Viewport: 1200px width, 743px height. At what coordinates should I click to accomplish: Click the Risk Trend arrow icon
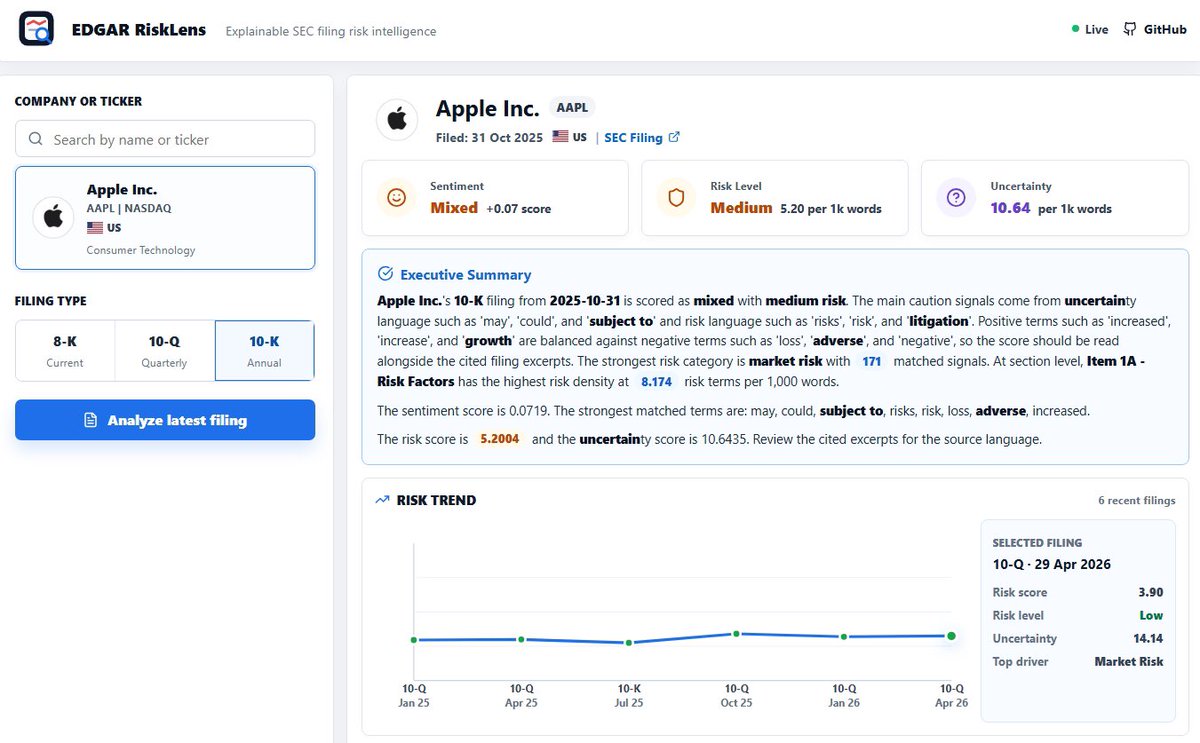tap(382, 500)
